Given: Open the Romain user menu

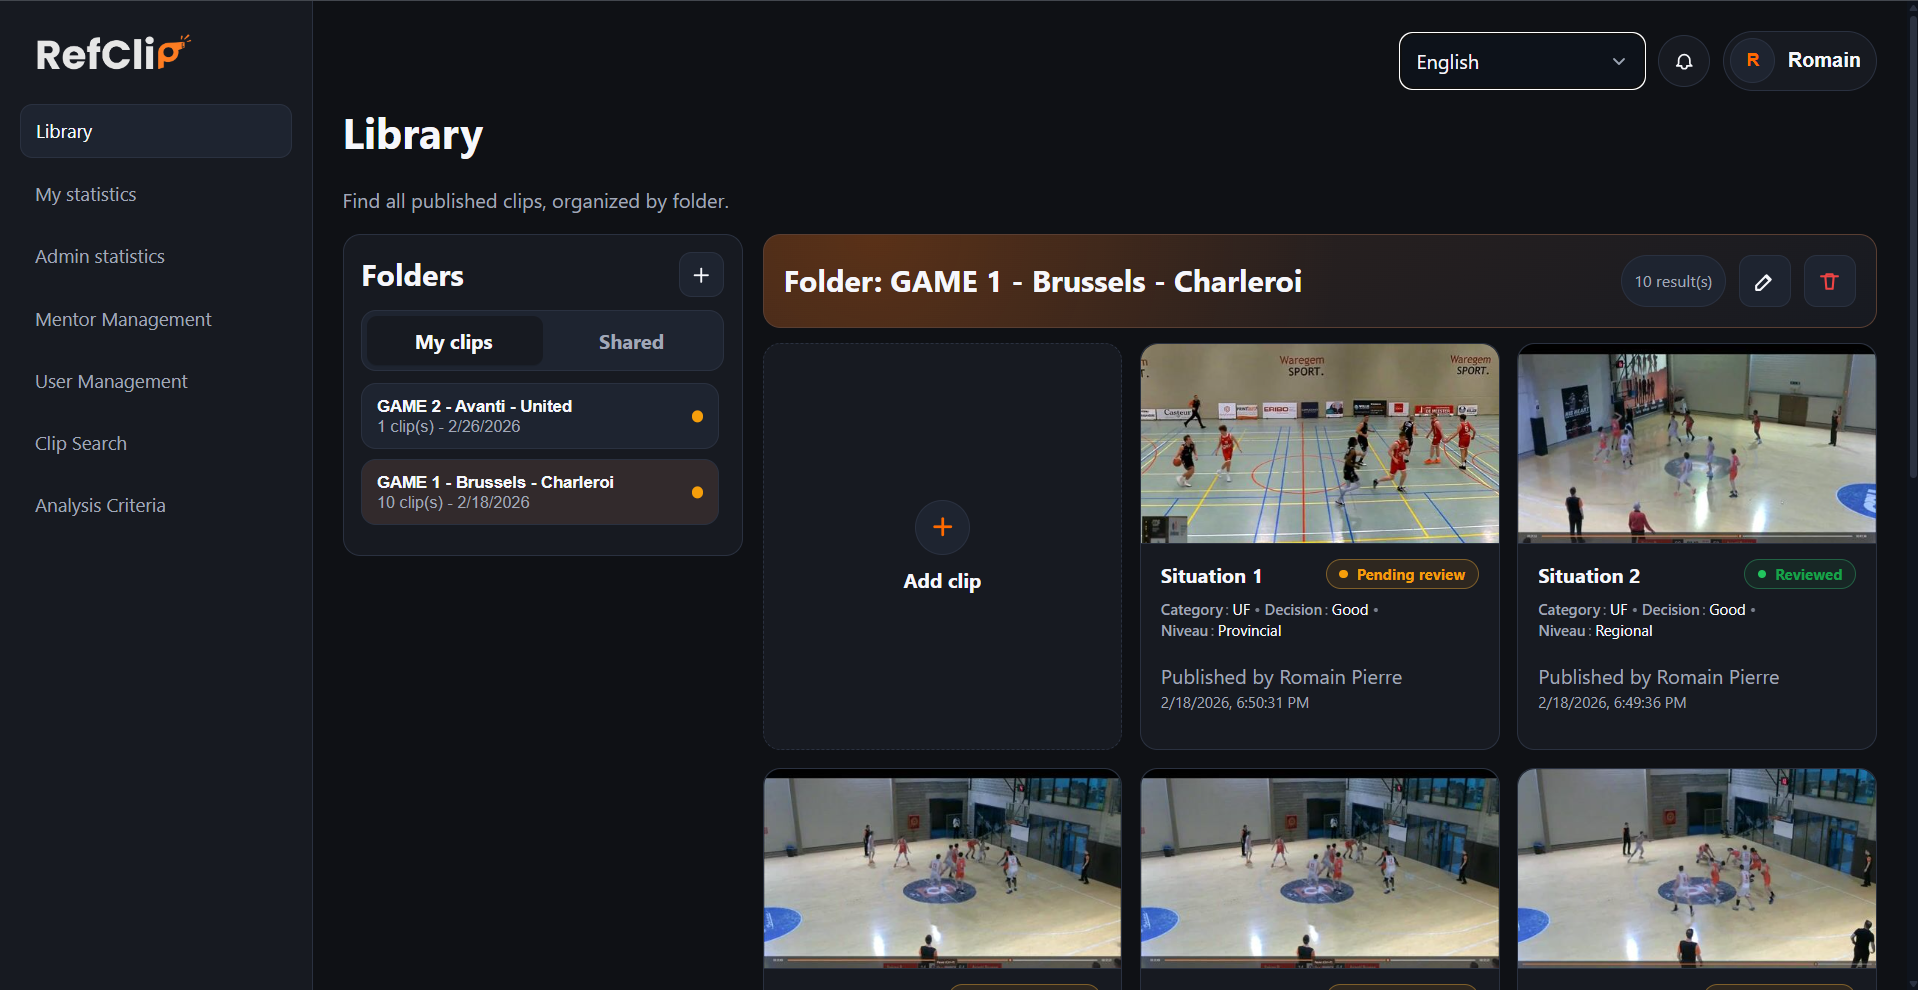Looking at the screenshot, I should tap(1799, 61).
